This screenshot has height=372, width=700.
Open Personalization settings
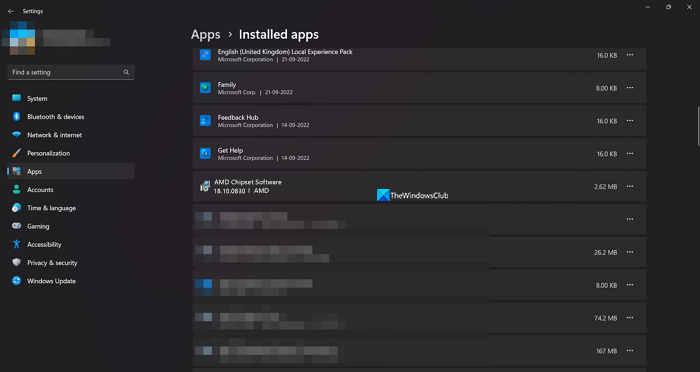[71, 153]
